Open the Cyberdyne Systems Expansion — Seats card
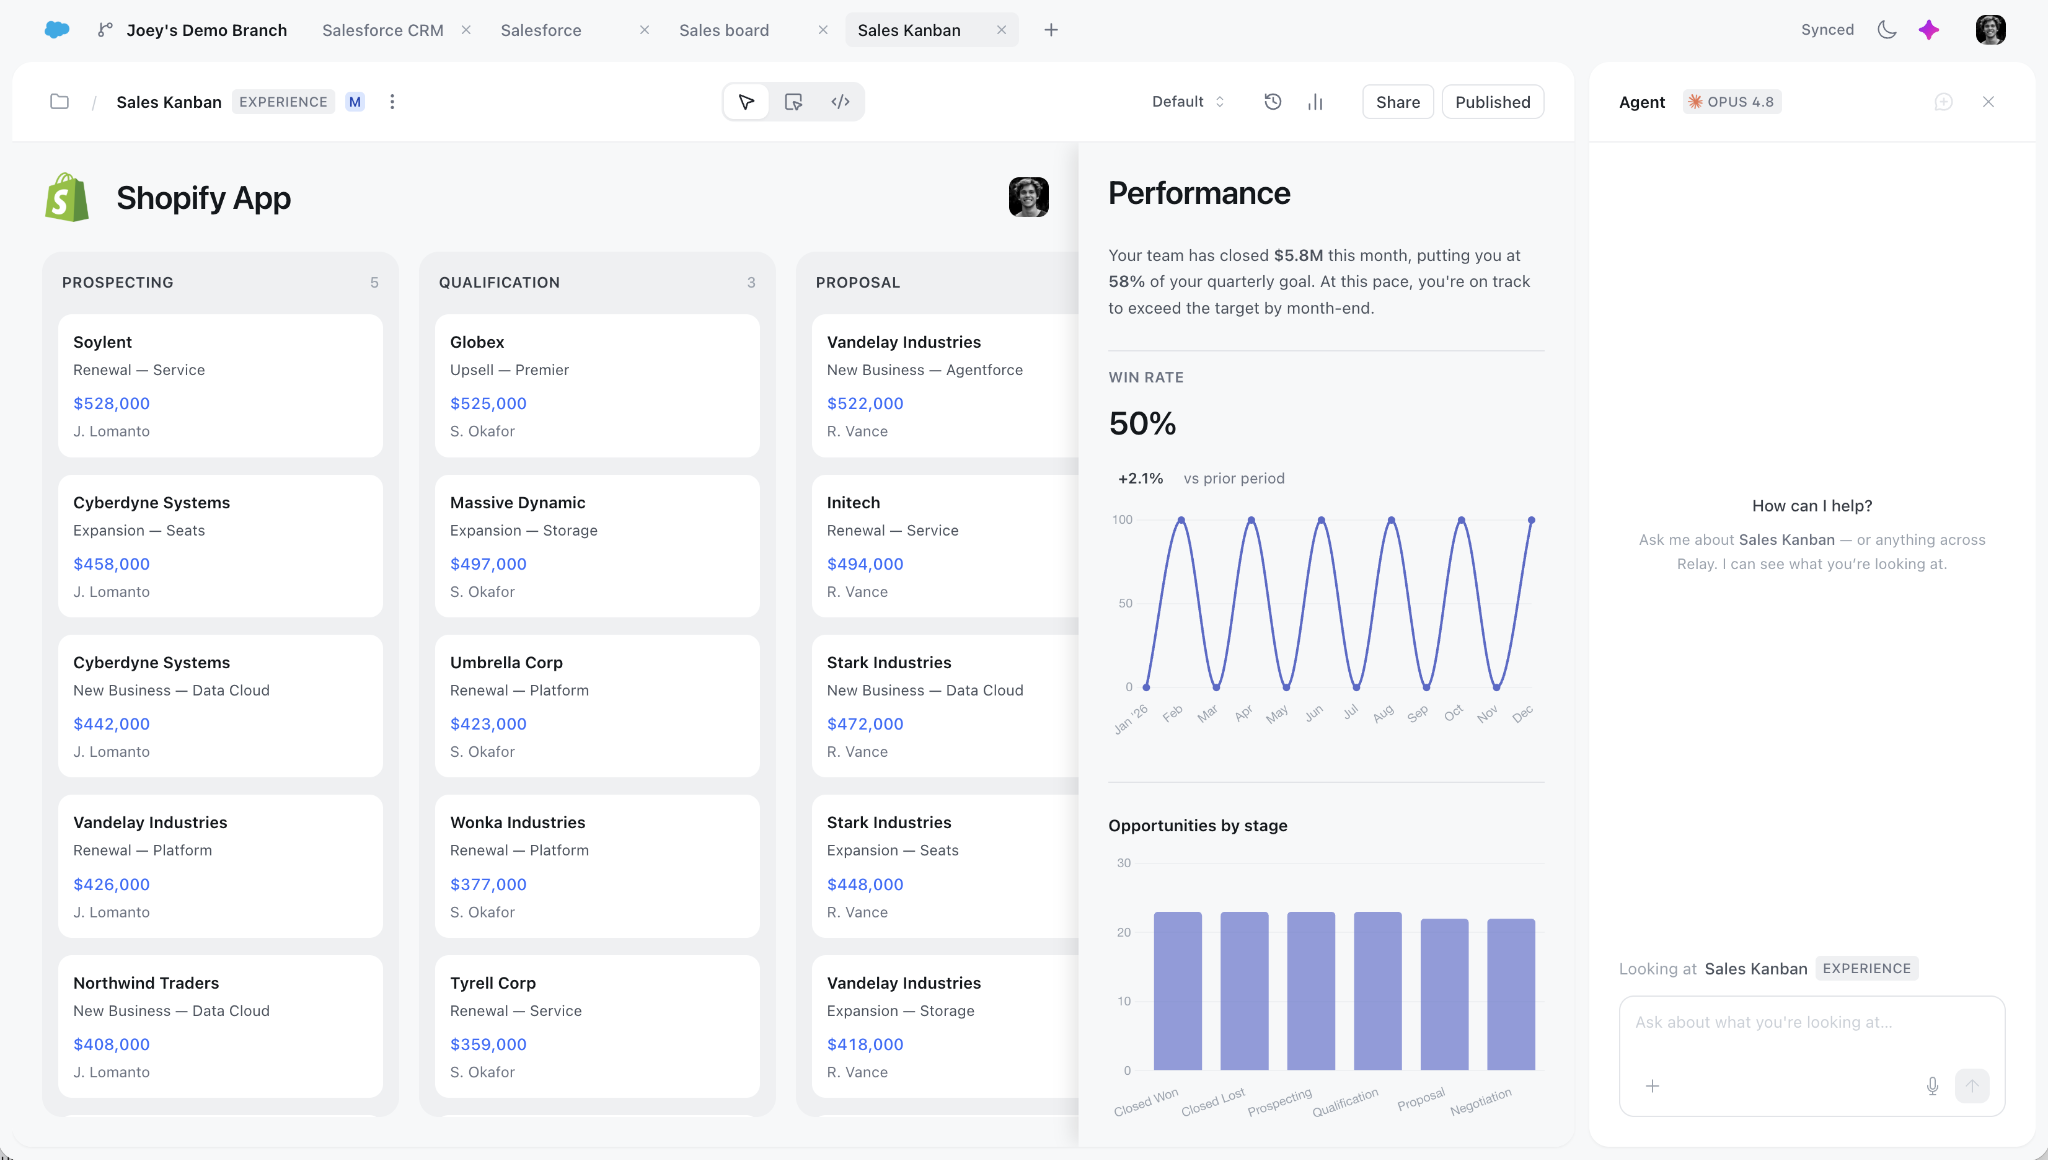This screenshot has height=1160, width=2048. tap(220, 546)
